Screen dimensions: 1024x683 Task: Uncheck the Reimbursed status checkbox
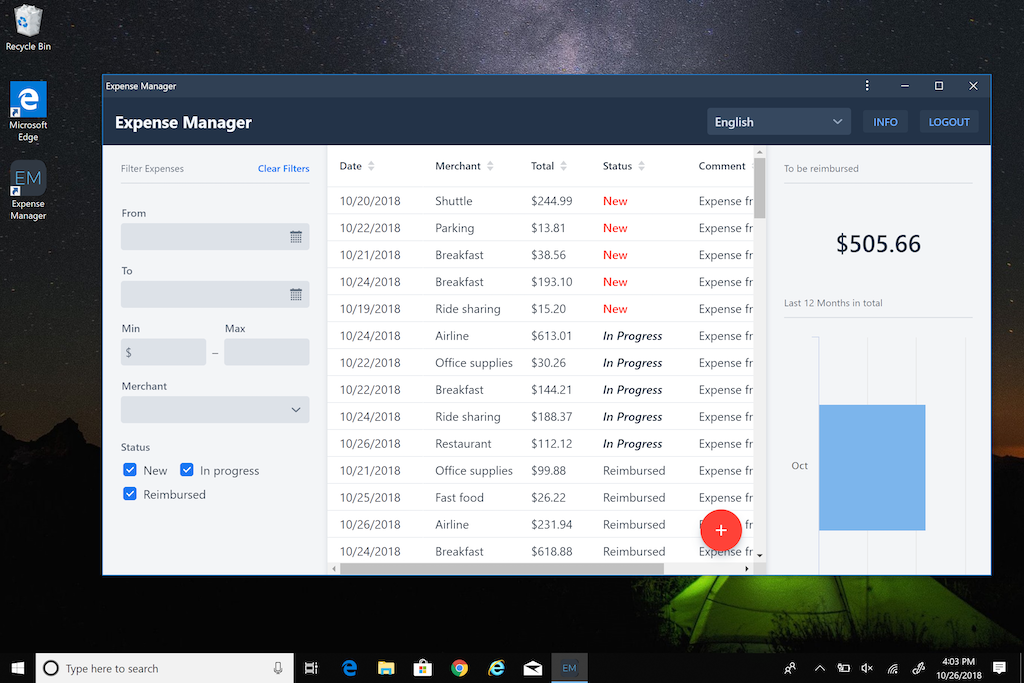130,494
